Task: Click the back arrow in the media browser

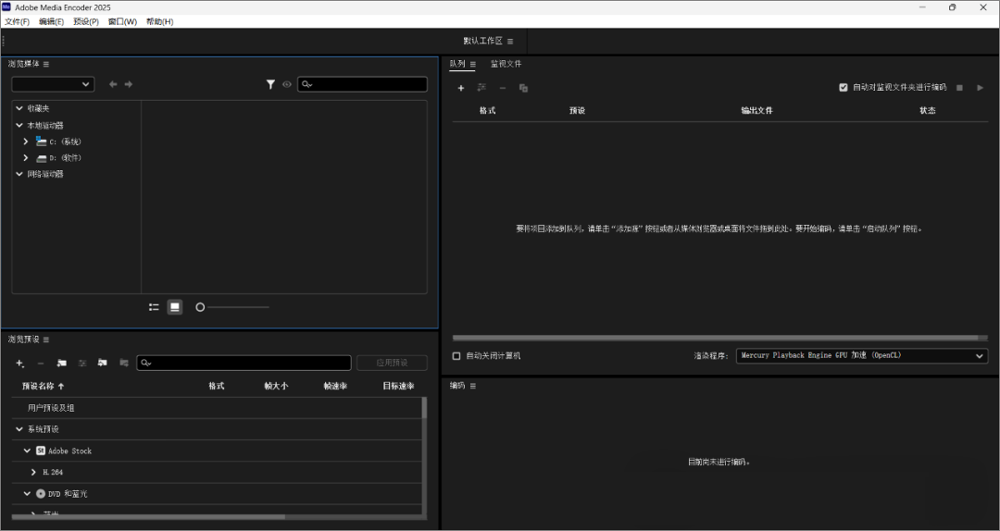Action: (x=113, y=84)
